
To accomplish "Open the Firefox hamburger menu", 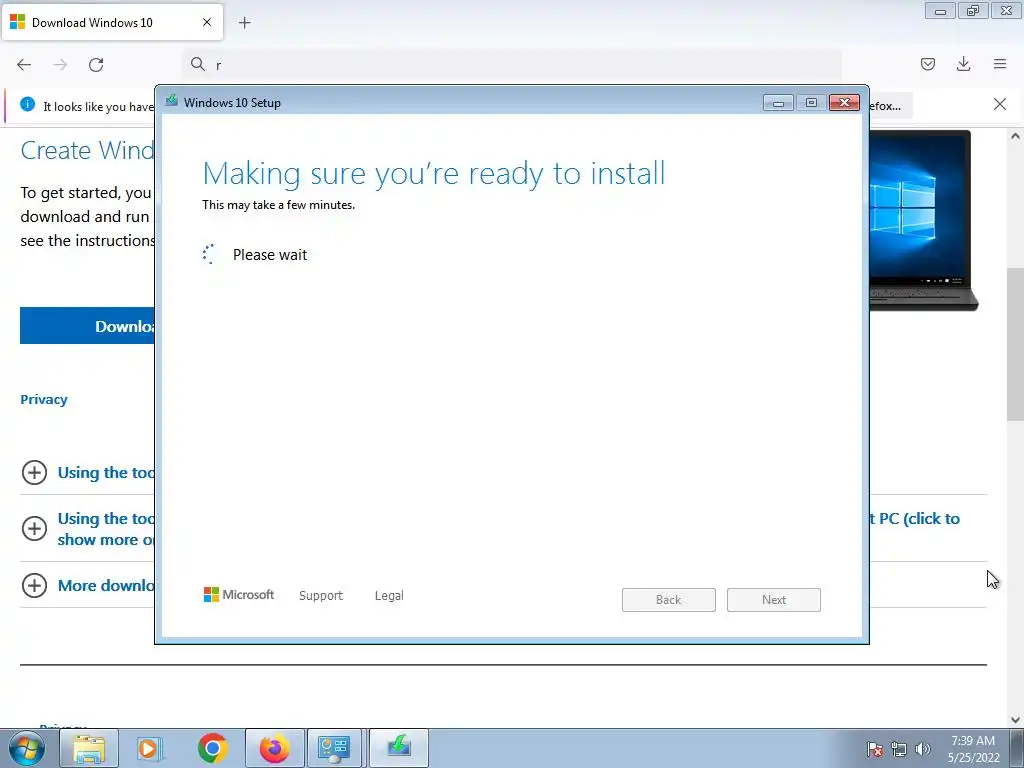I will (x=1000, y=64).
